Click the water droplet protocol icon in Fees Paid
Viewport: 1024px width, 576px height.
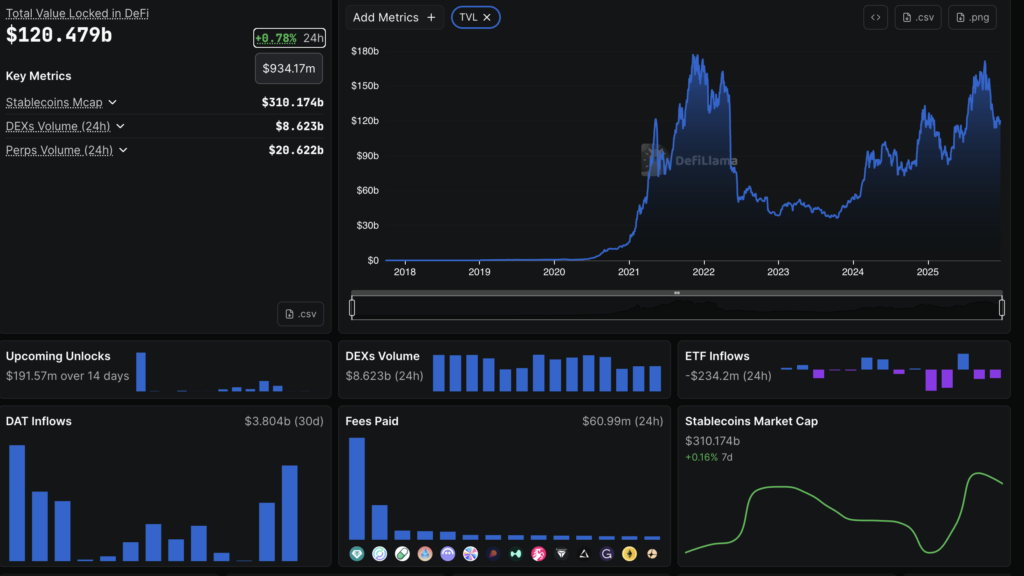[425, 553]
